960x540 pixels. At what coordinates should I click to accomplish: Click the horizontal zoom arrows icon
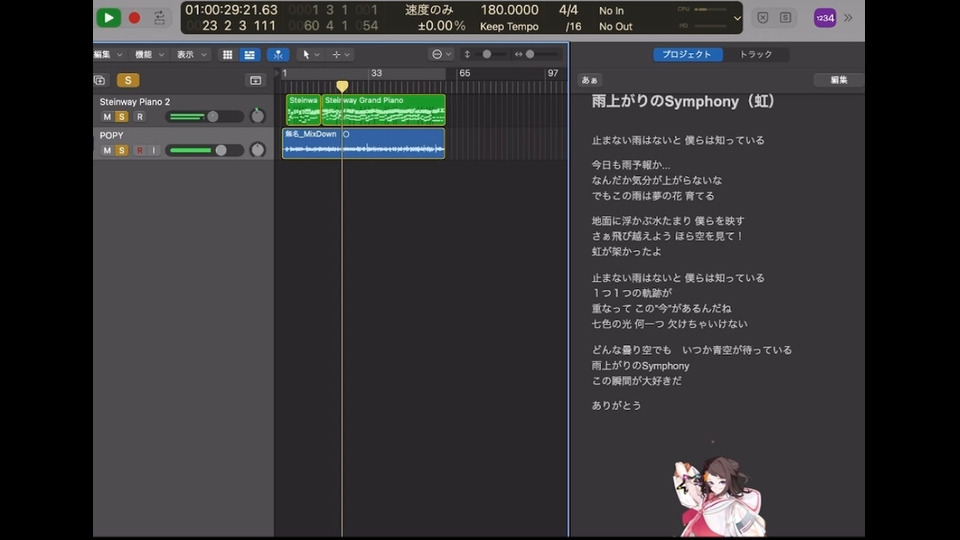tap(518, 54)
